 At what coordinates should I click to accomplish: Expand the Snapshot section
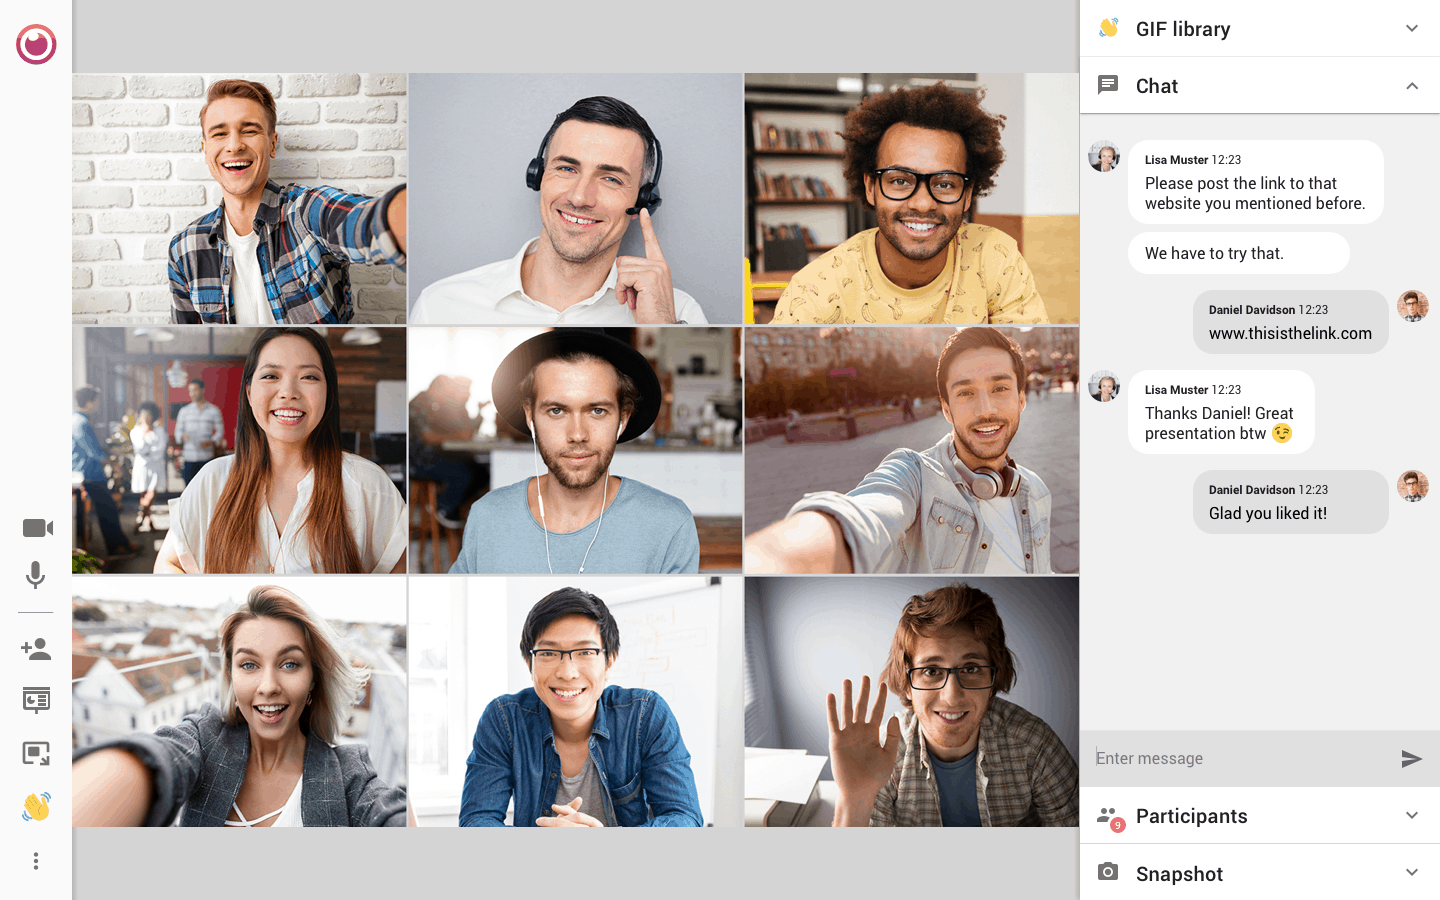(x=1412, y=871)
